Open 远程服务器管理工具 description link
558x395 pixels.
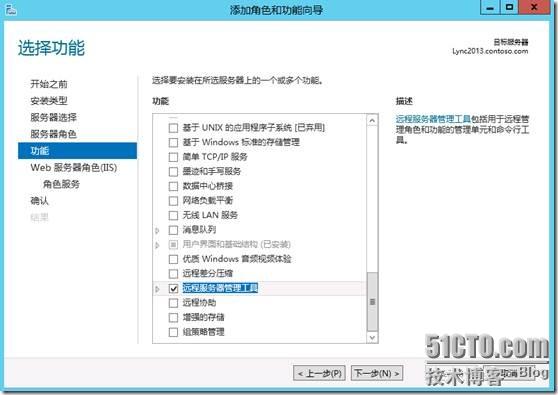pyautogui.click(x=433, y=119)
